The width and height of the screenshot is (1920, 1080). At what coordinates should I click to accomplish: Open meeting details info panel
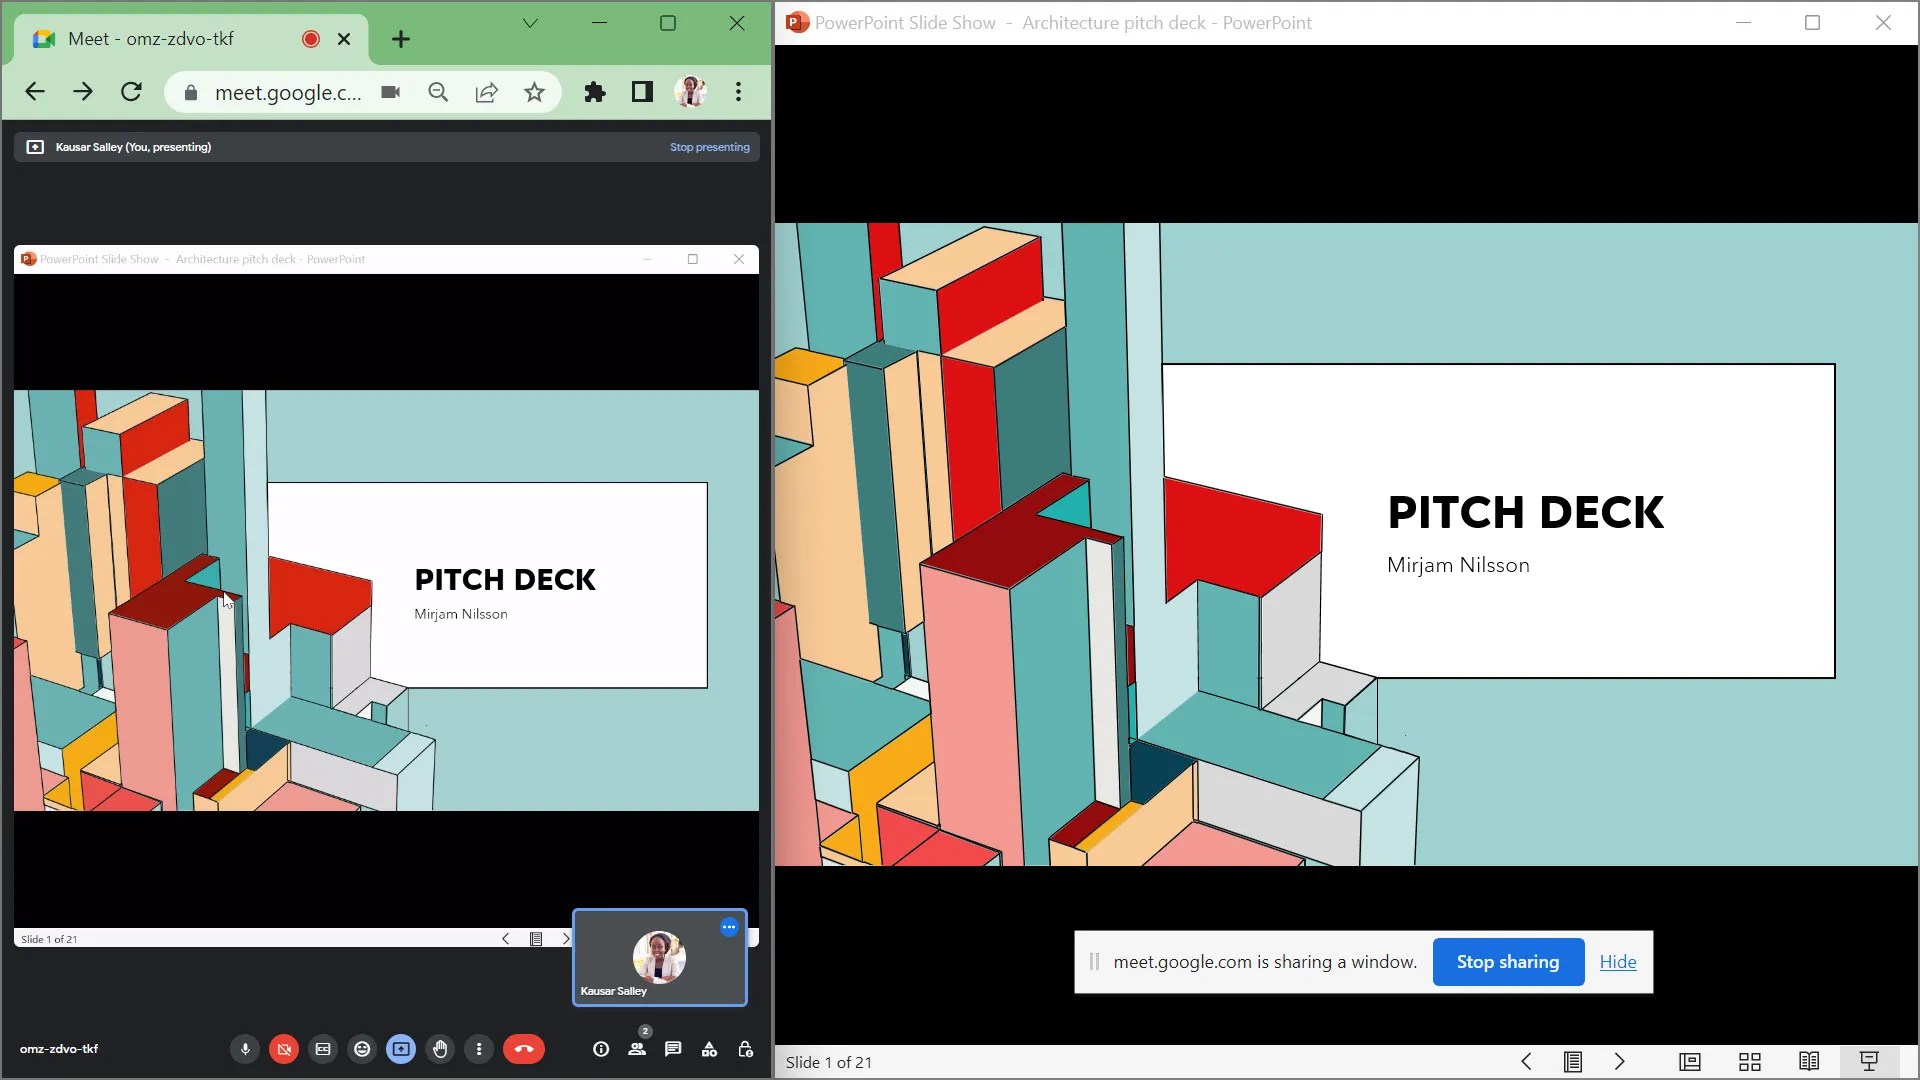[x=601, y=1049]
